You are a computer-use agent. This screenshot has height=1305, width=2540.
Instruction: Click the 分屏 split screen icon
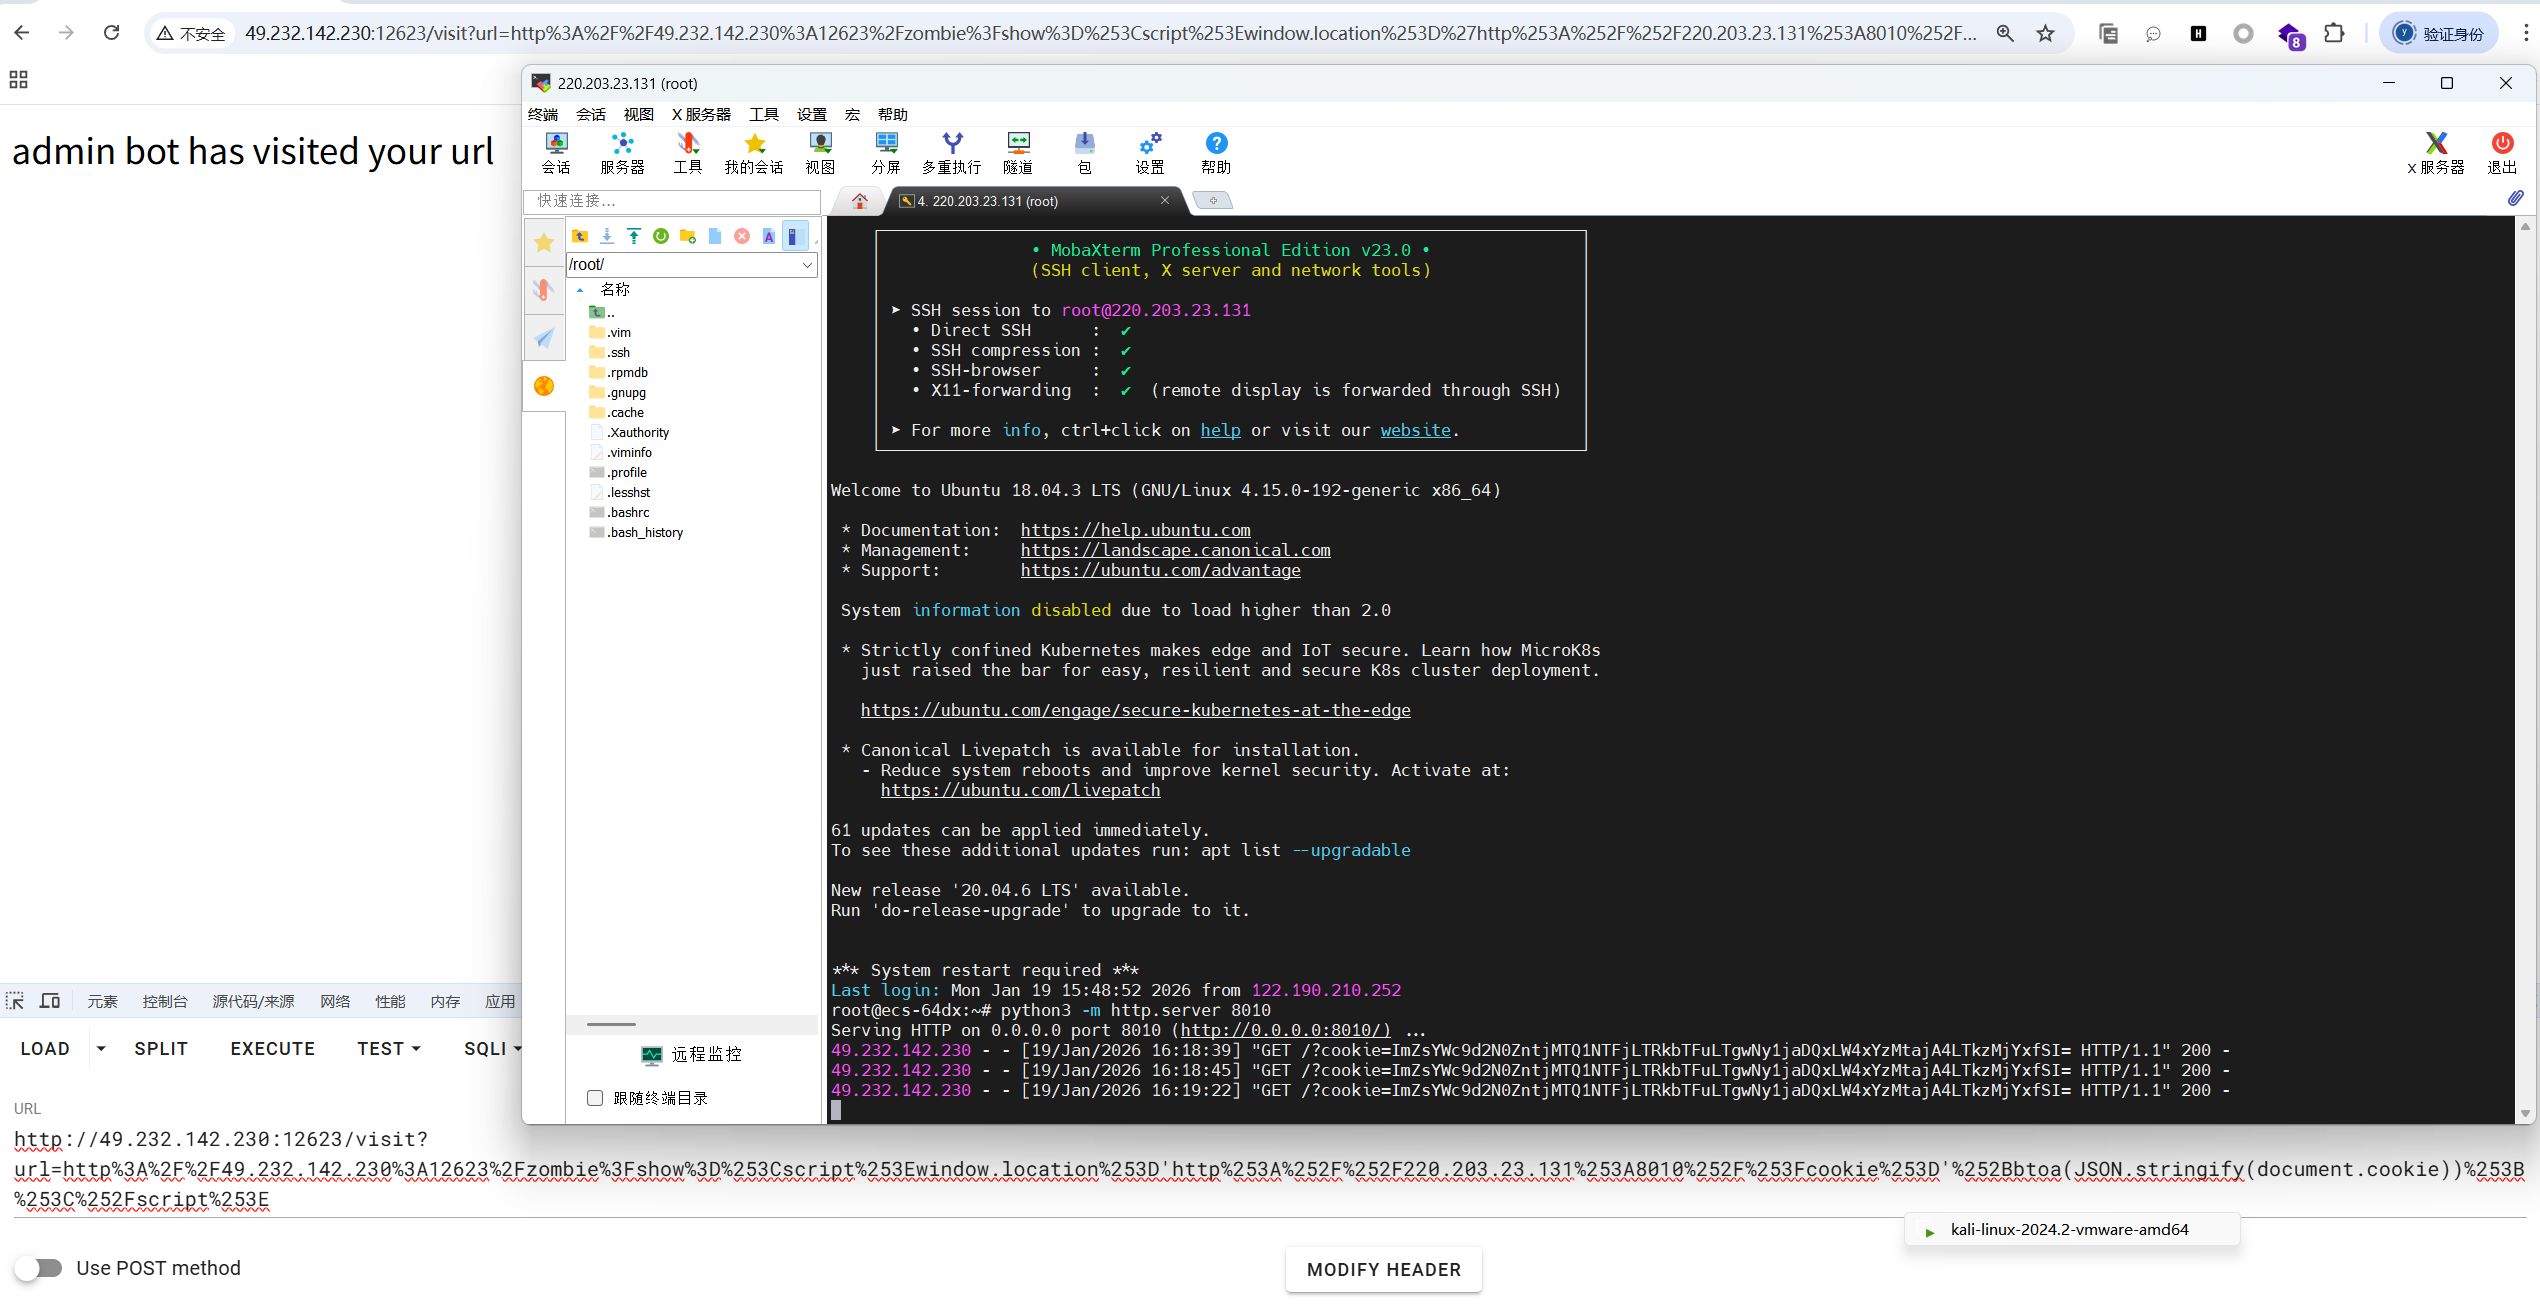(x=885, y=153)
